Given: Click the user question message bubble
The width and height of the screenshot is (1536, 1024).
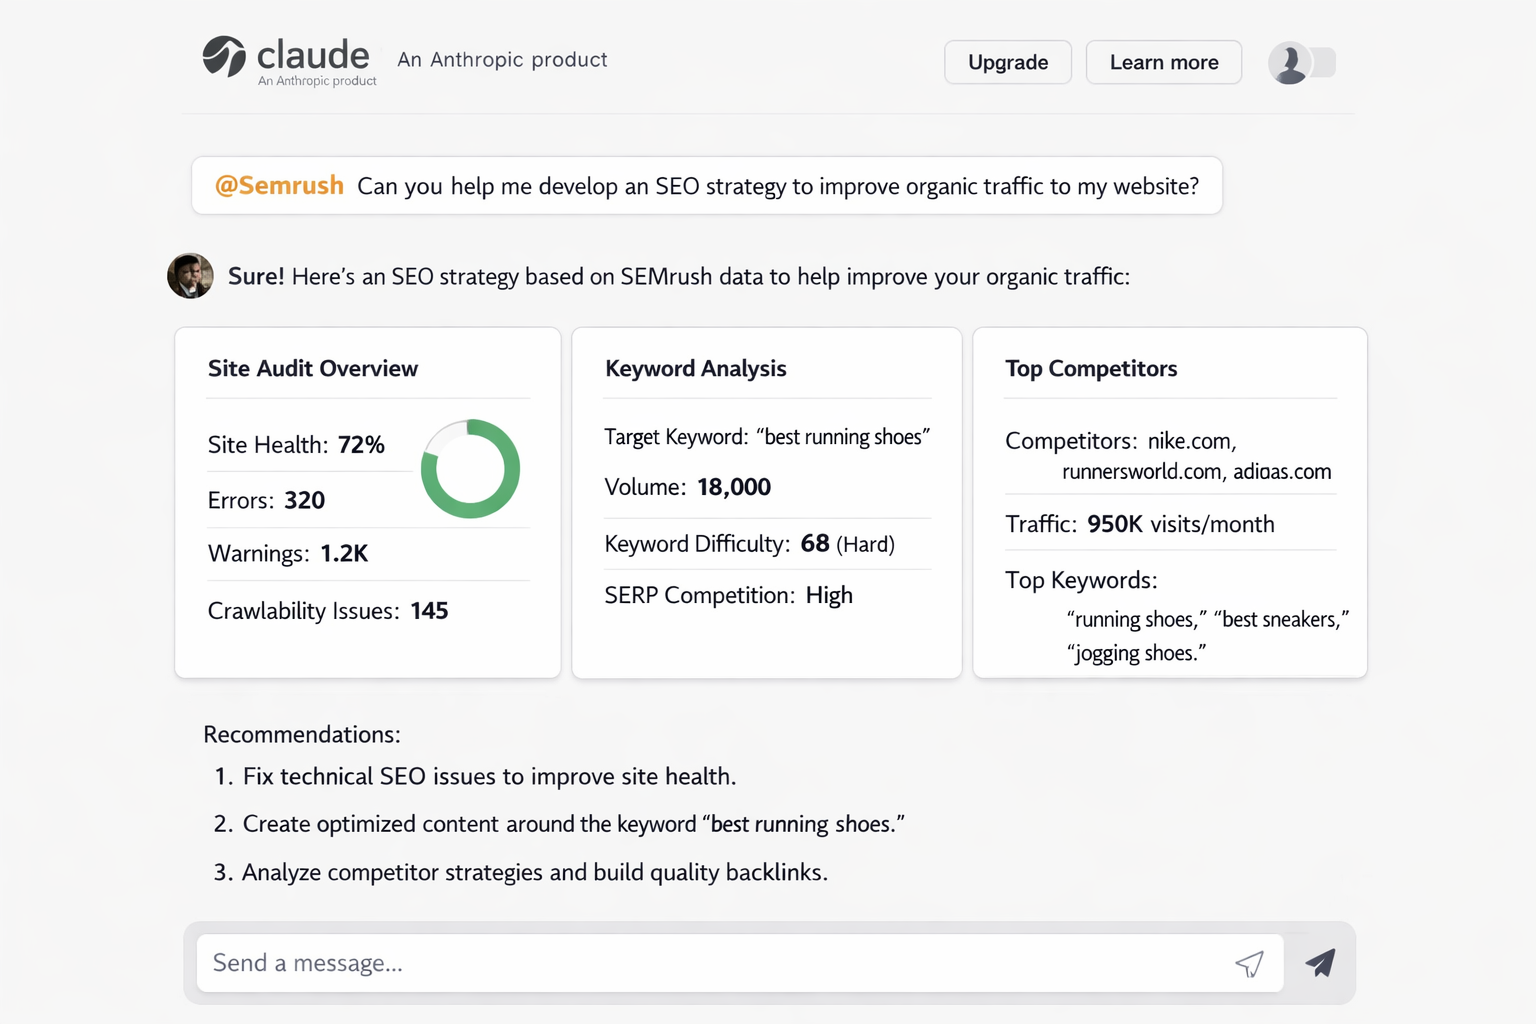Looking at the screenshot, I should [707, 185].
